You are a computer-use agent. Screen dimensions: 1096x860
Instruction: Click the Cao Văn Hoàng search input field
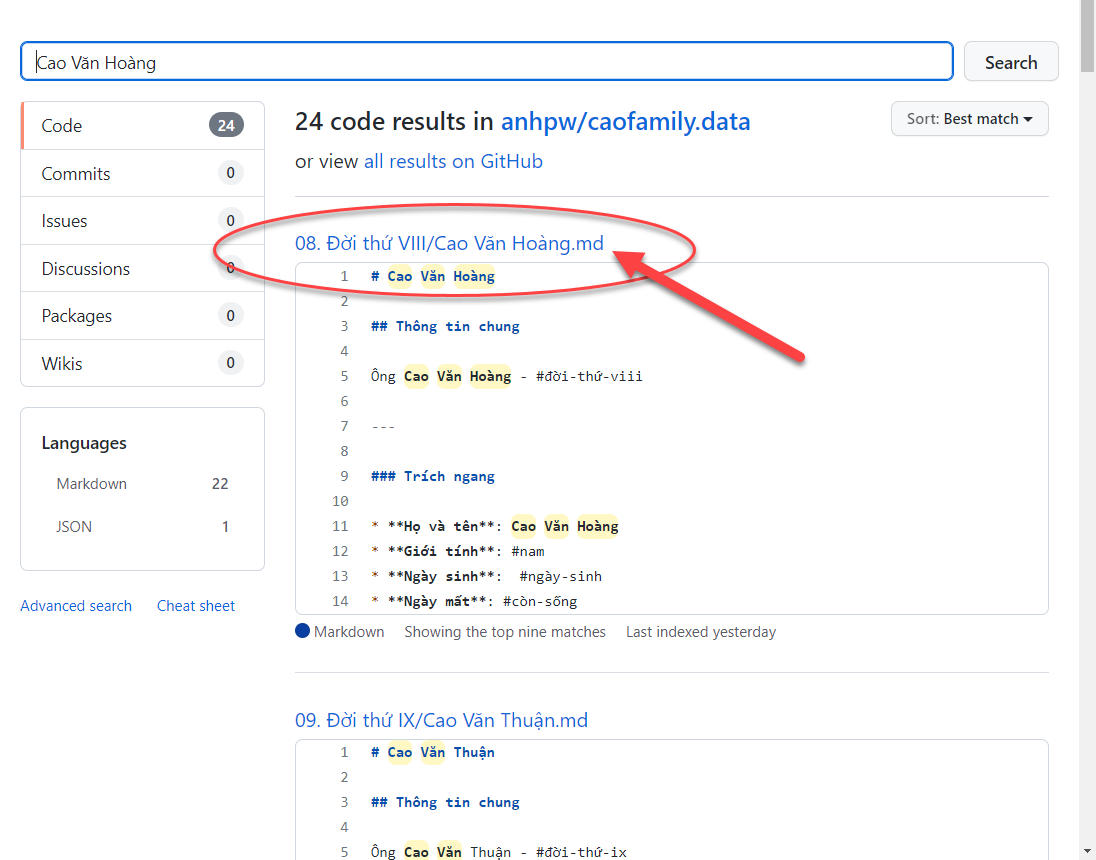pyautogui.click(x=486, y=62)
